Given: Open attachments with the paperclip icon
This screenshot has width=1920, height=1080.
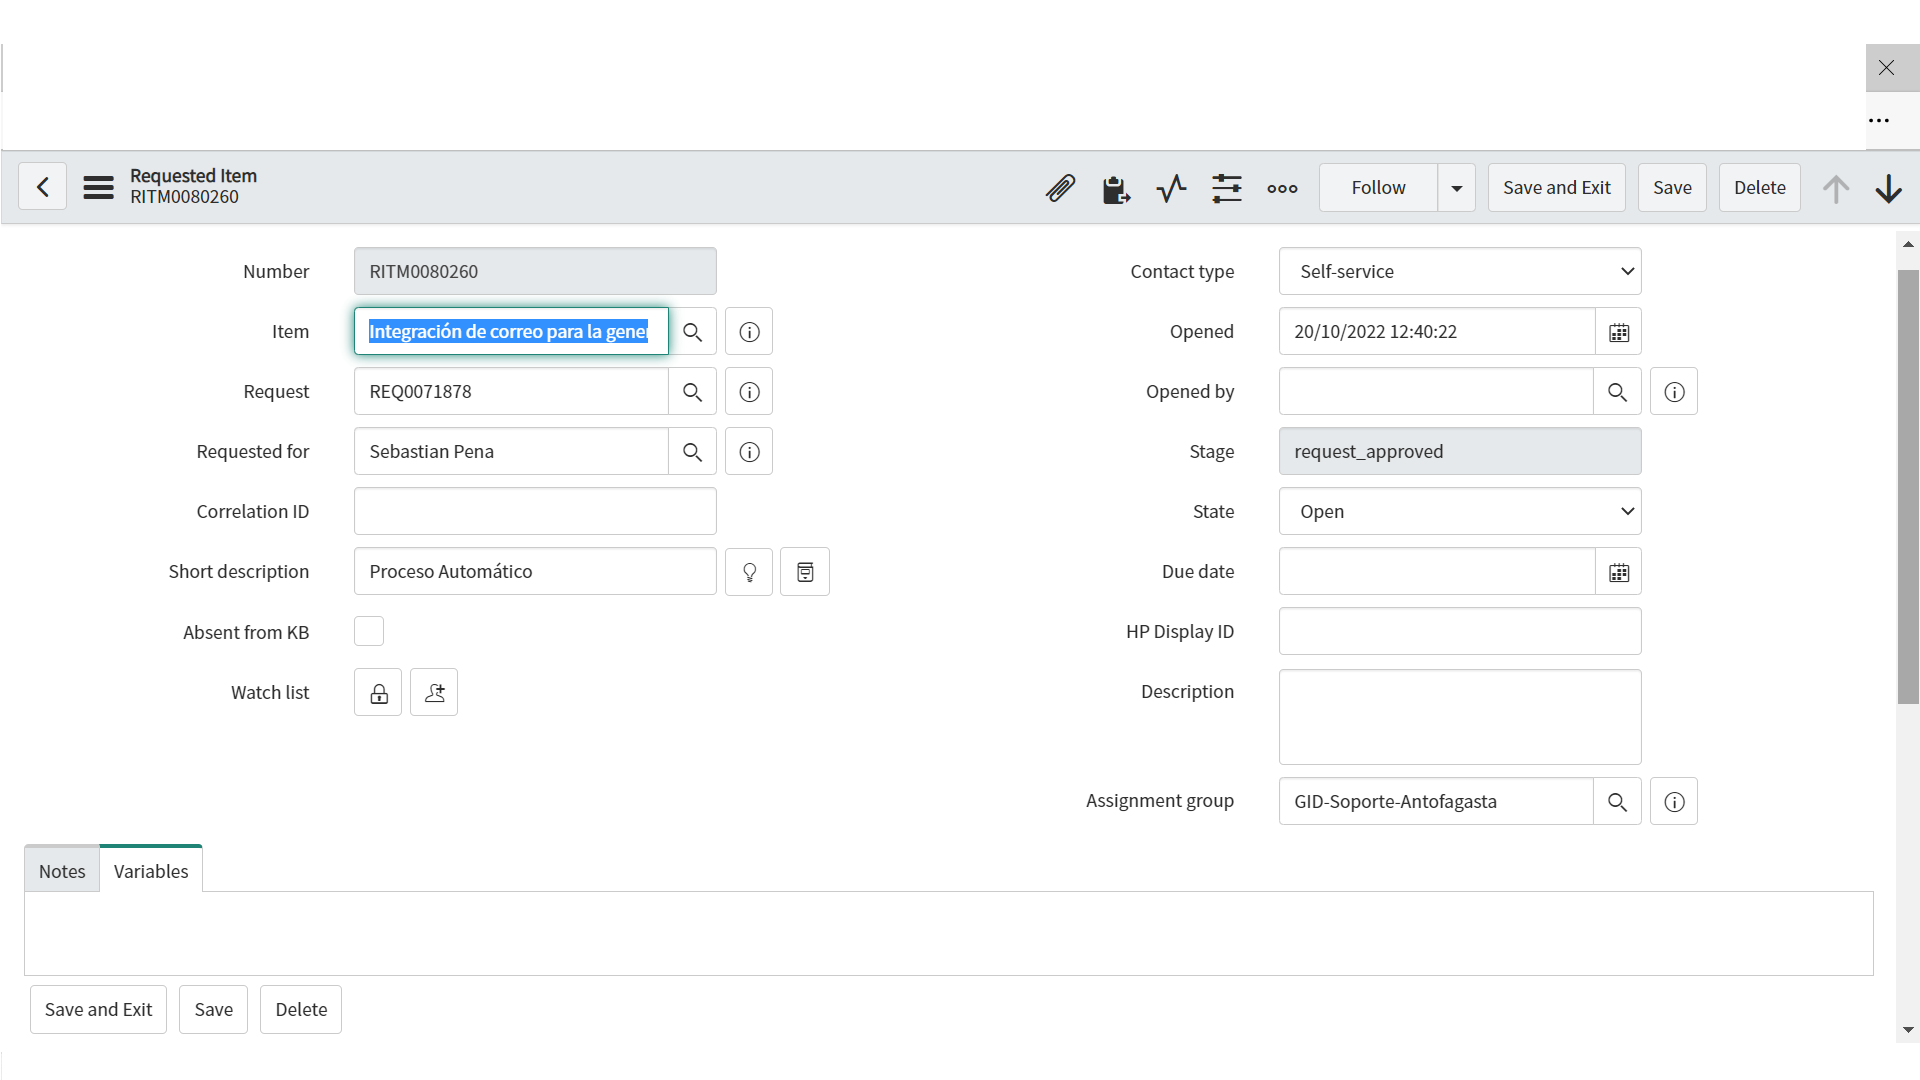Looking at the screenshot, I should tap(1060, 188).
